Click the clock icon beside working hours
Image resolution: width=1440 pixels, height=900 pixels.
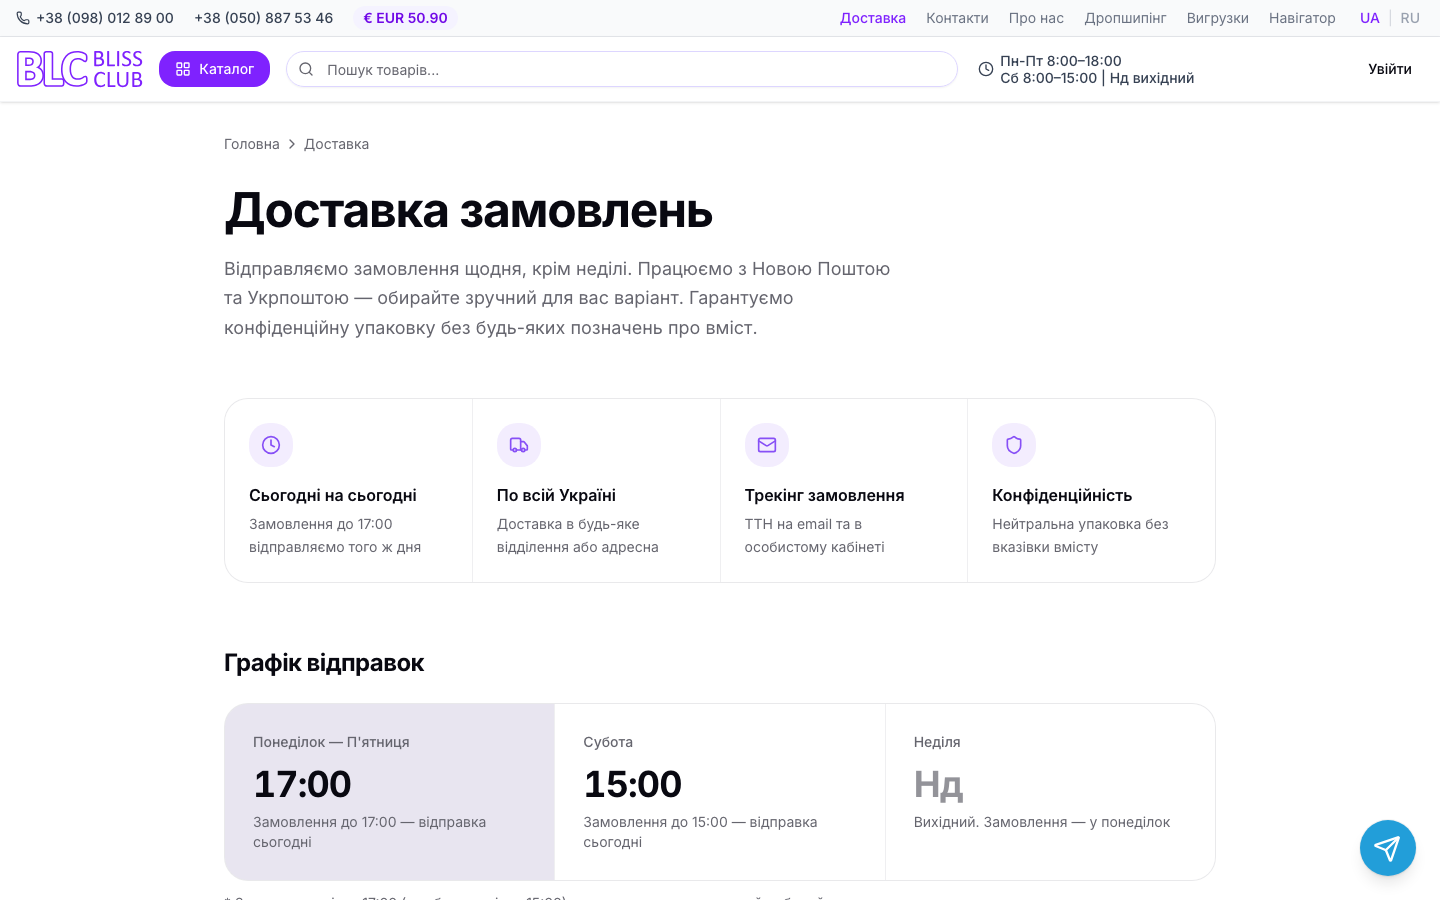tap(986, 69)
